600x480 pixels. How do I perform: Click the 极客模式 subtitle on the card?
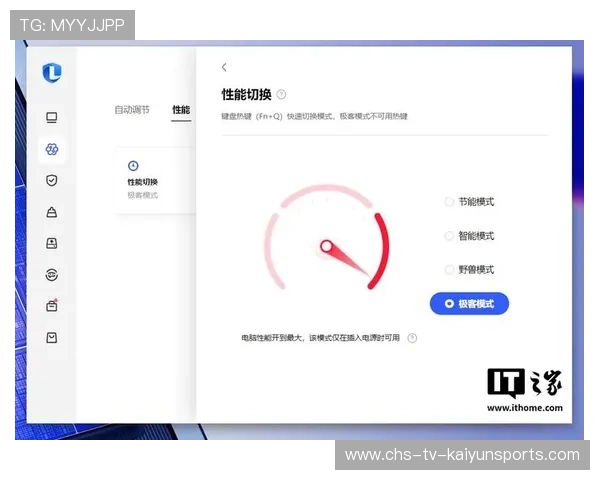click(x=143, y=195)
